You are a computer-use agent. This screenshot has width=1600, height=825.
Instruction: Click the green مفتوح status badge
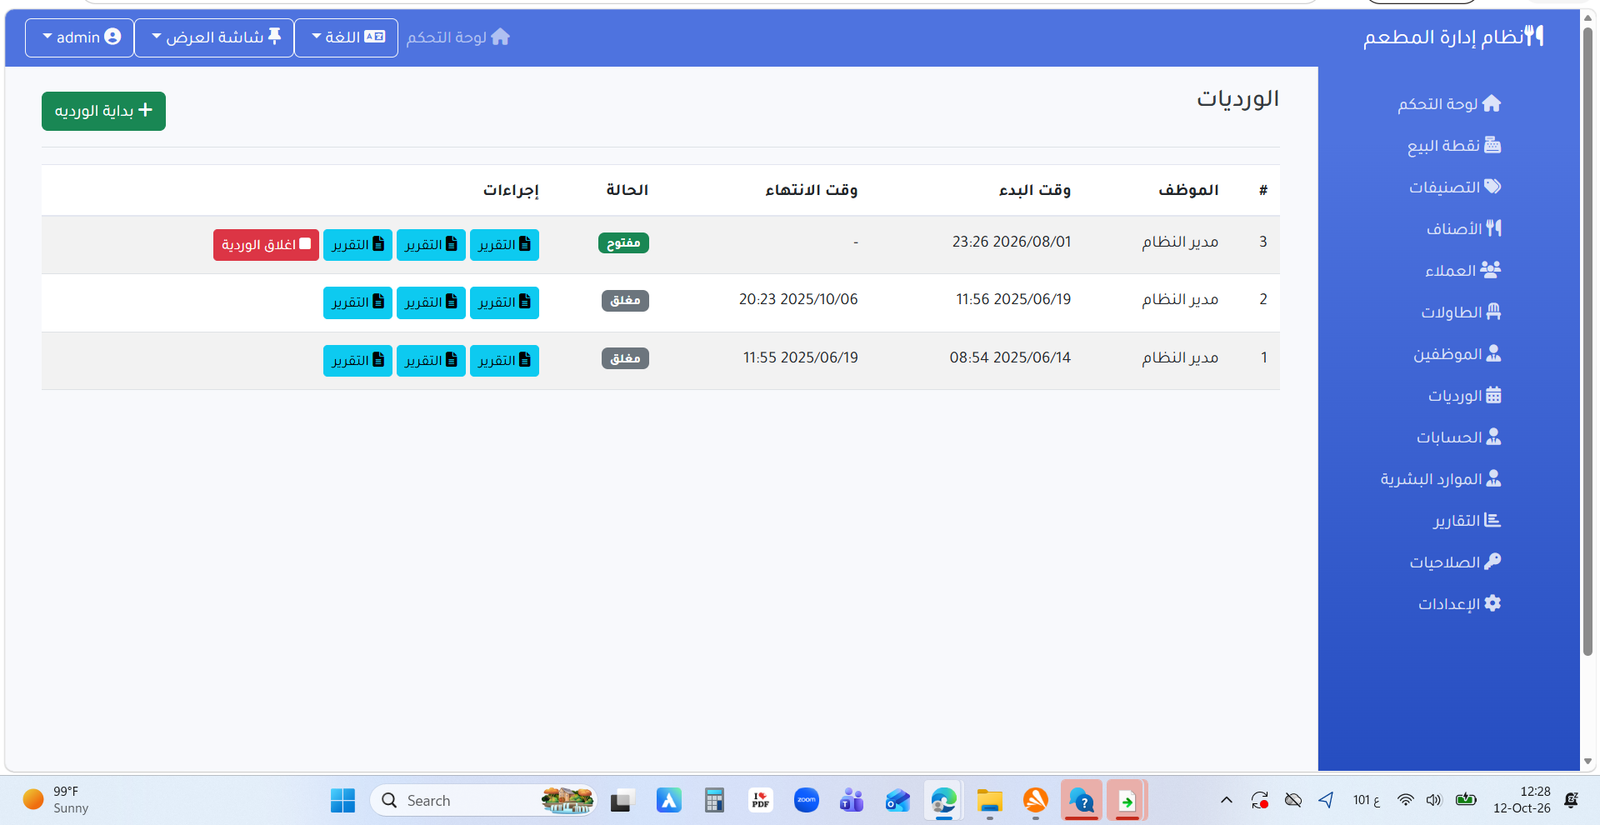pos(624,243)
